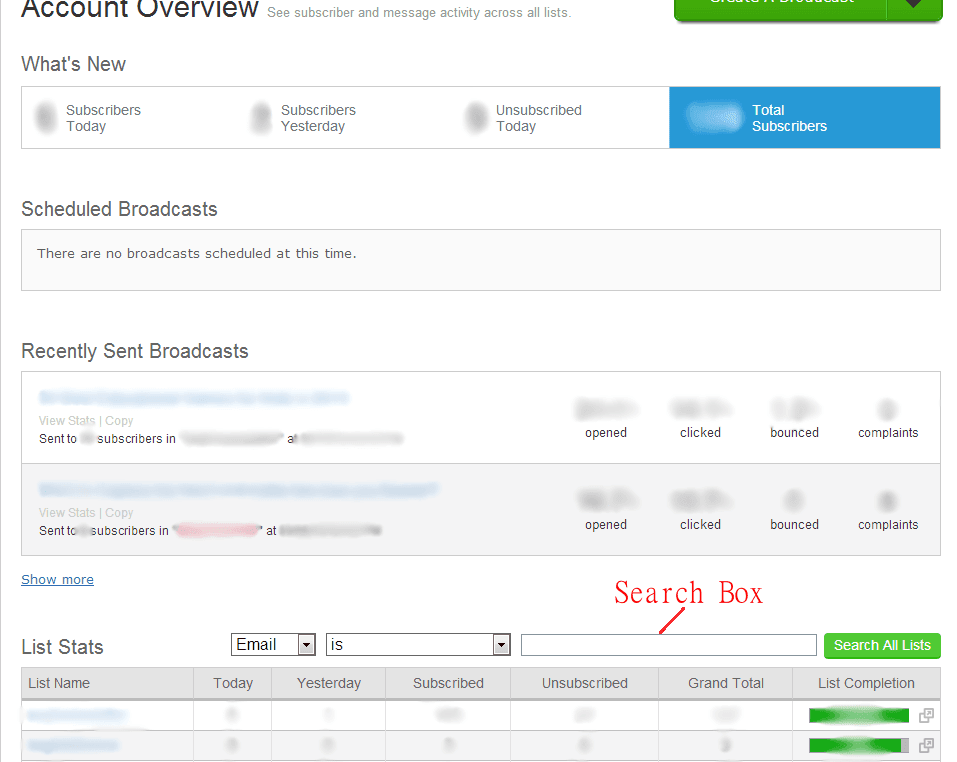
Task: Open the blurred list name in the first list row
Action: coord(77,715)
